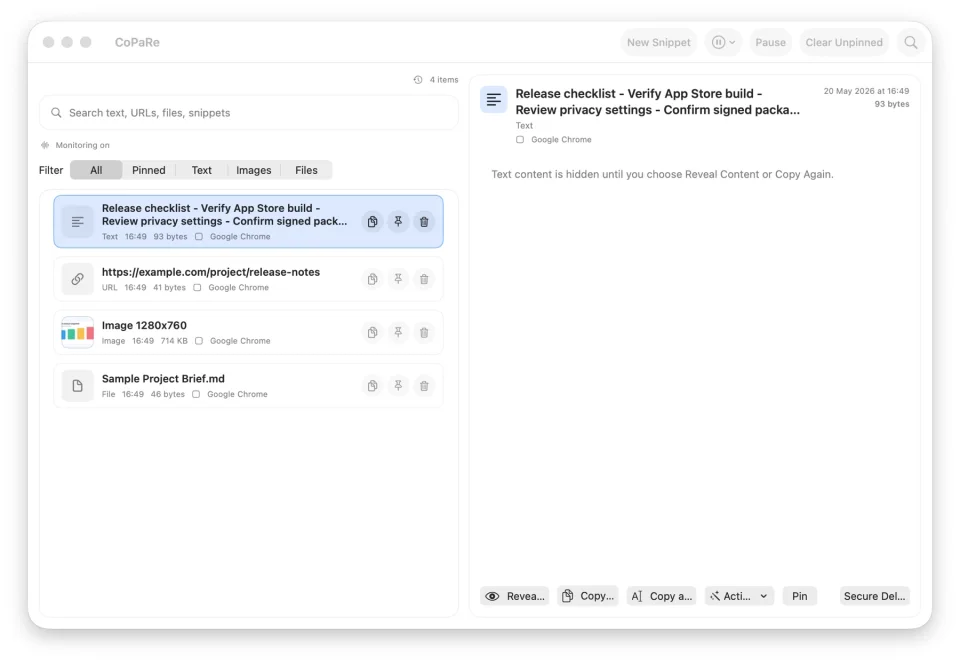Reveal hidden text content with eye button
Viewport: 960px width, 663px height.
[x=514, y=596]
